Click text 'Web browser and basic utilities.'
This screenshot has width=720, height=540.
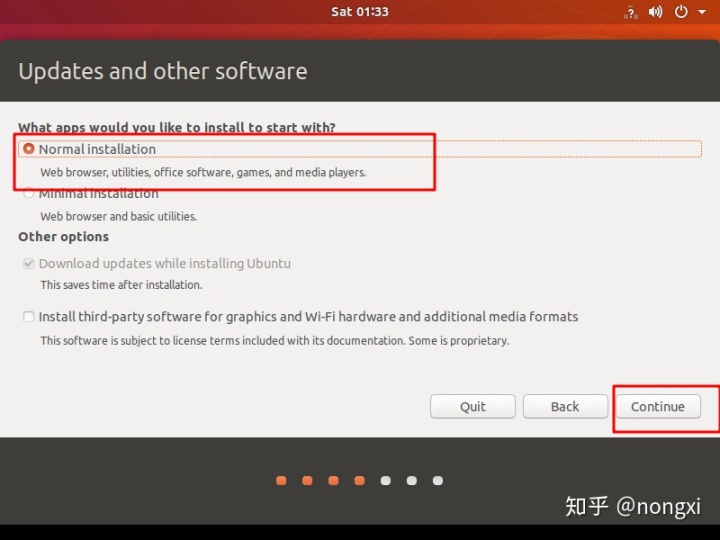(118, 216)
